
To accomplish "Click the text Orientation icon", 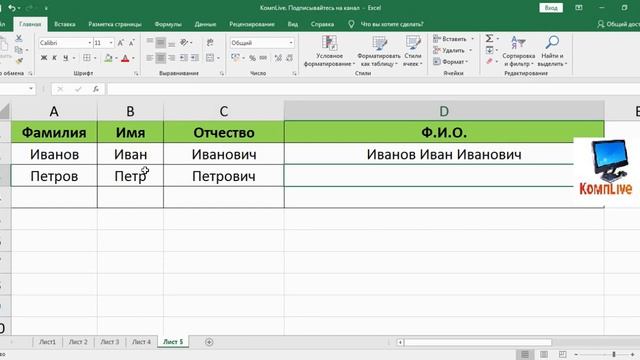I will click(184, 42).
